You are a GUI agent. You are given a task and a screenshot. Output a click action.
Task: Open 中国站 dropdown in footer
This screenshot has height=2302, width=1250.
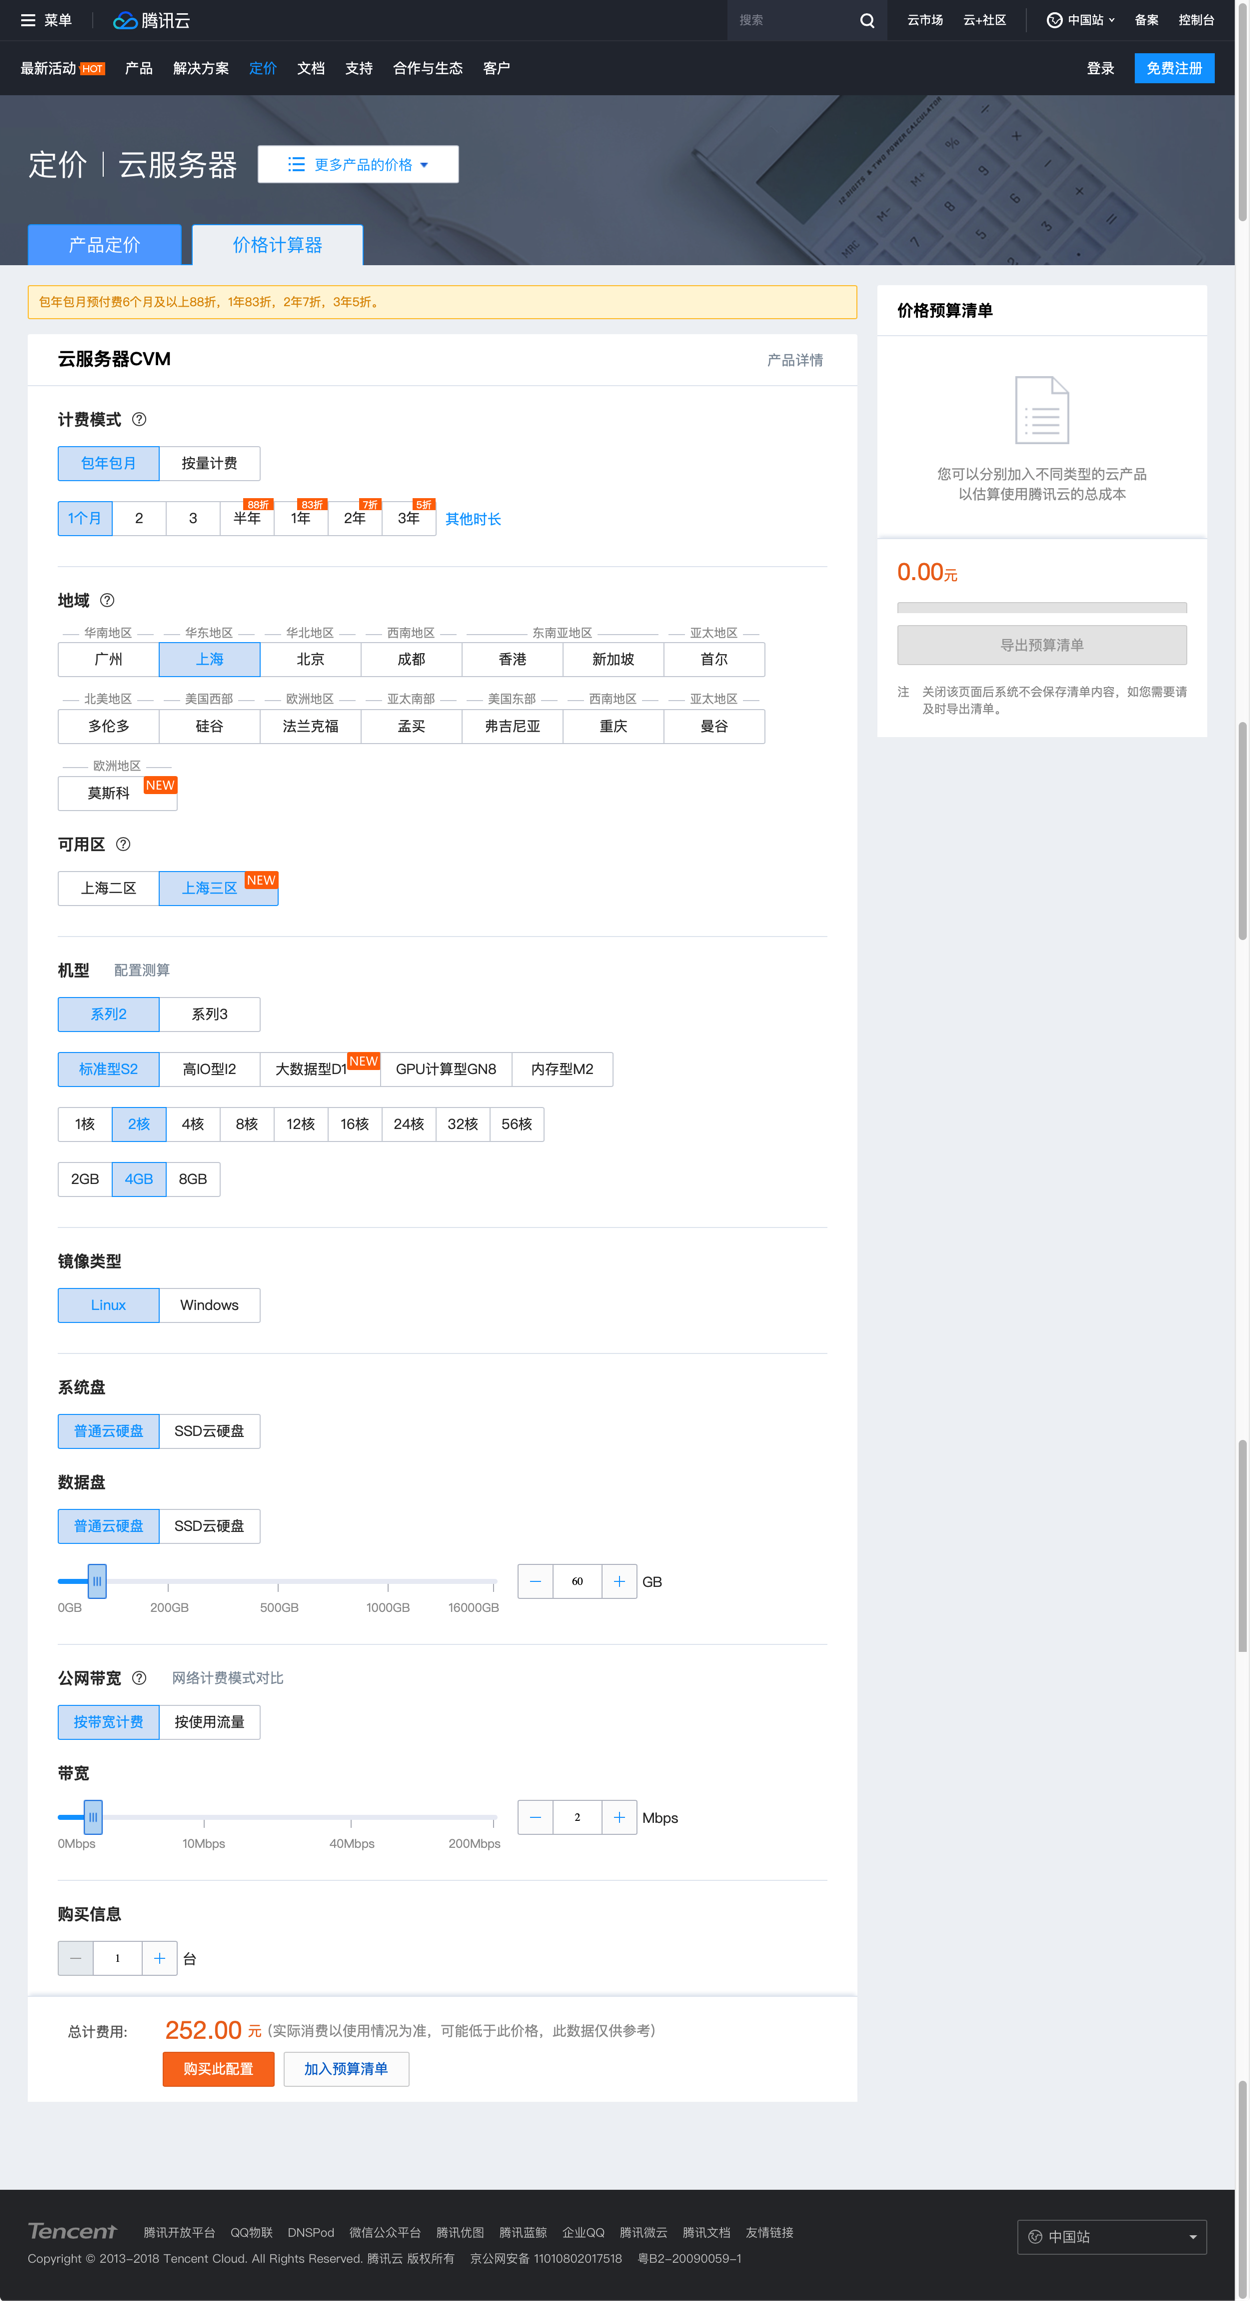click(1111, 2237)
